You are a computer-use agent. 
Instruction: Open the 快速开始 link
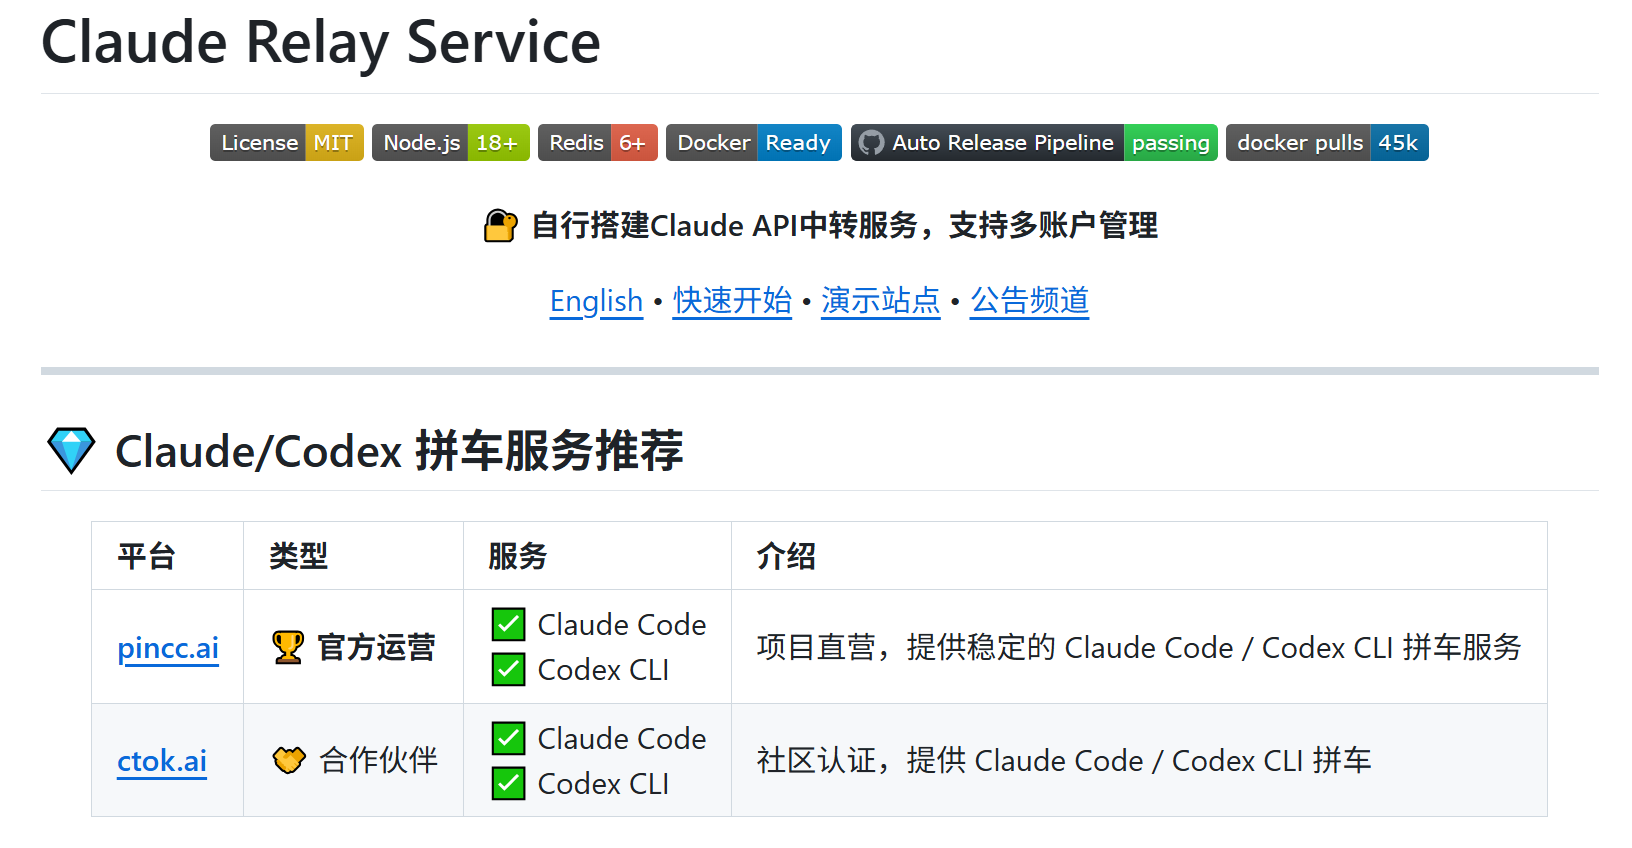[x=732, y=301]
